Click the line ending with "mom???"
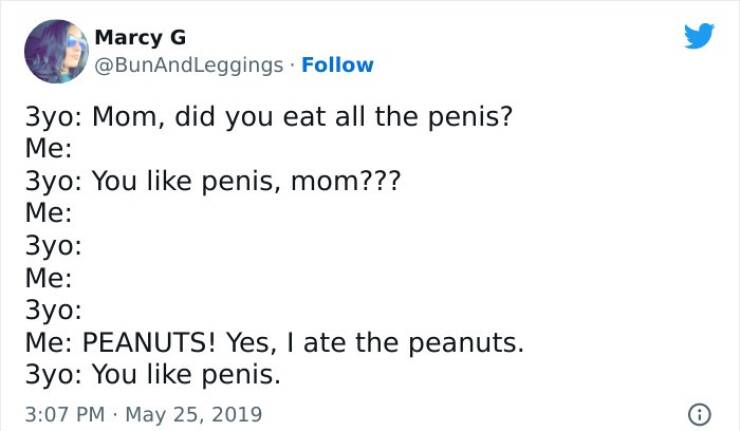 tap(210, 184)
